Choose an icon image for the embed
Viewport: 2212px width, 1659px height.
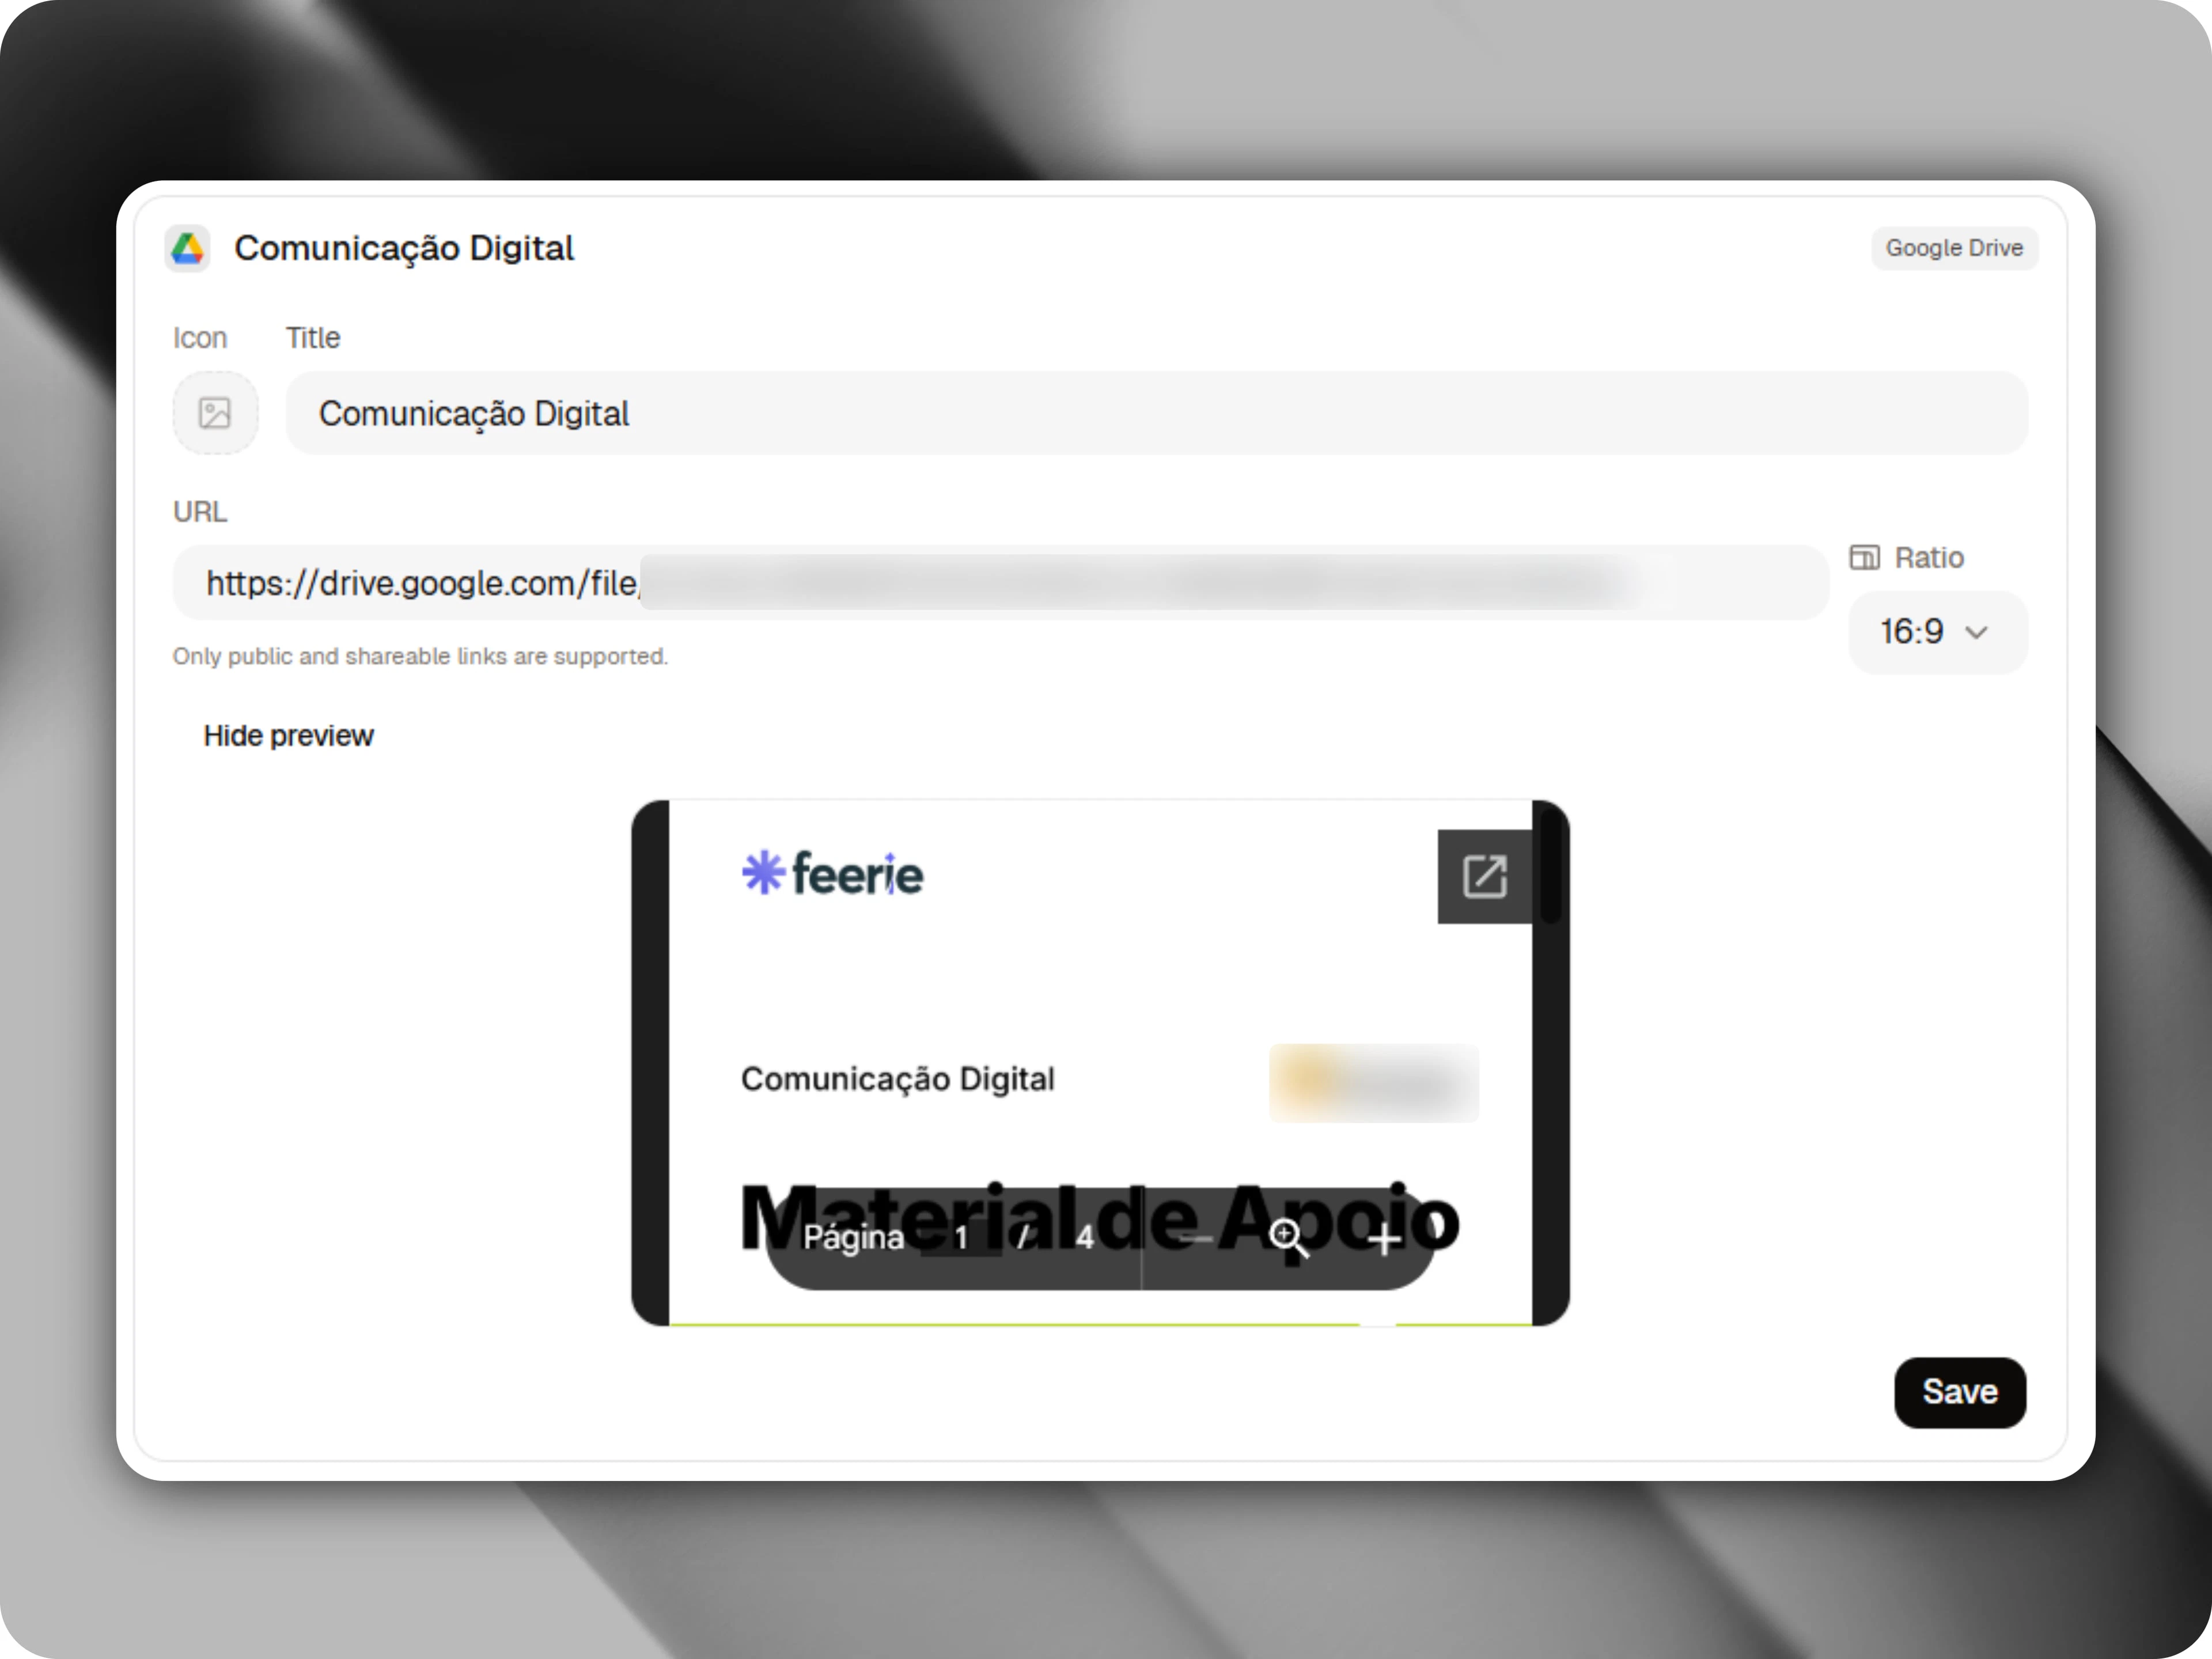[x=215, y=413]
